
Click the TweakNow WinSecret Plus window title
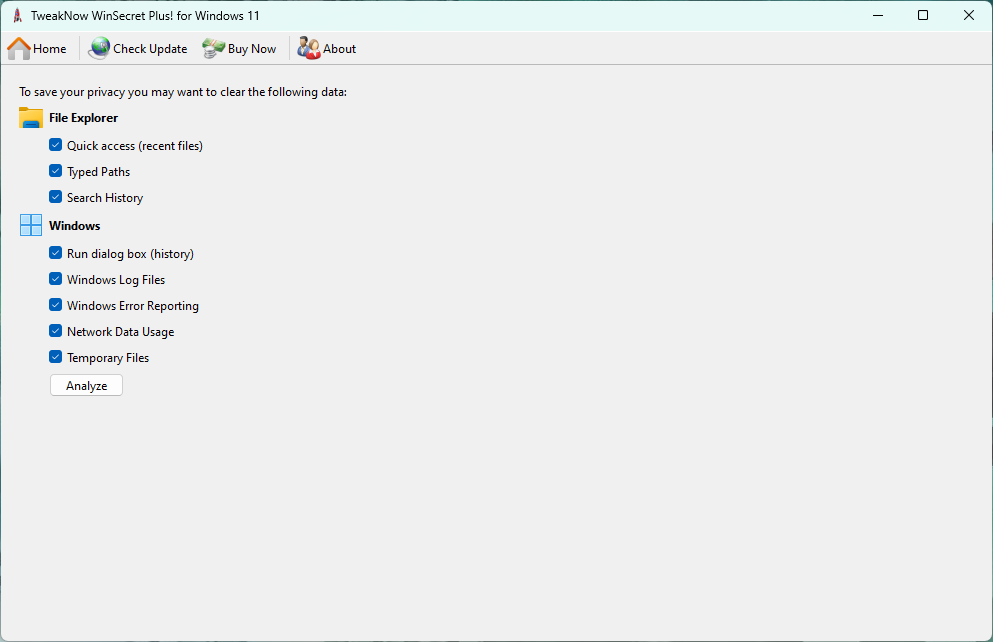point(146,16)
